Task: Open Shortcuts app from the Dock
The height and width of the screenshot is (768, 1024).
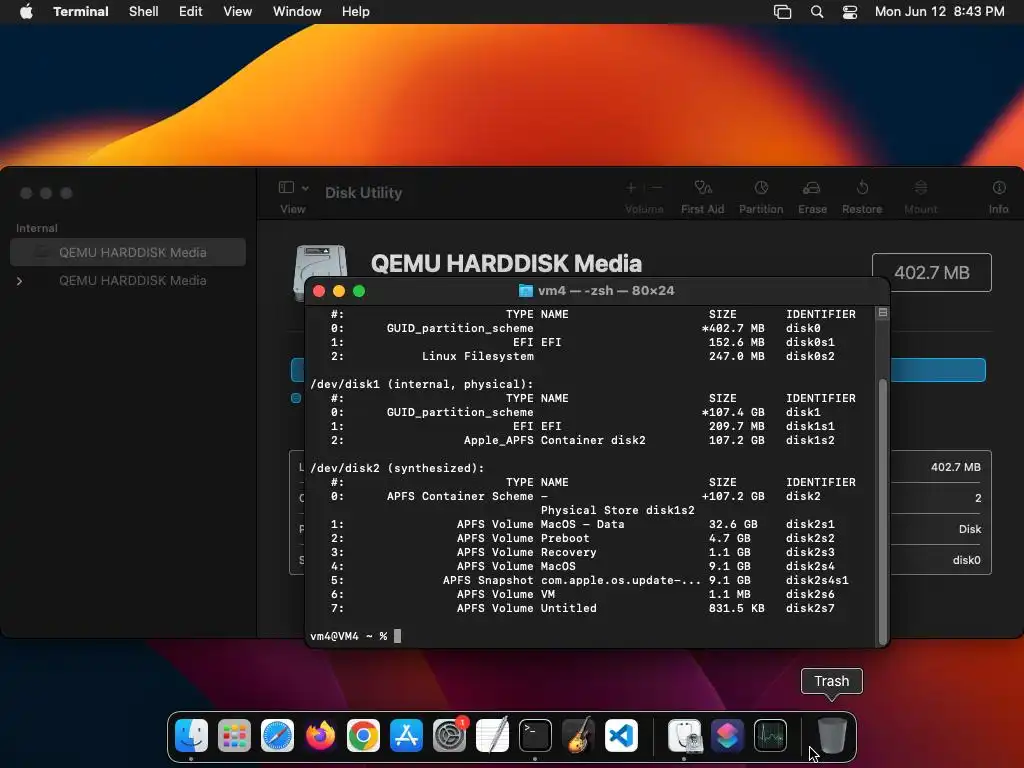Action: click(728, 735)
